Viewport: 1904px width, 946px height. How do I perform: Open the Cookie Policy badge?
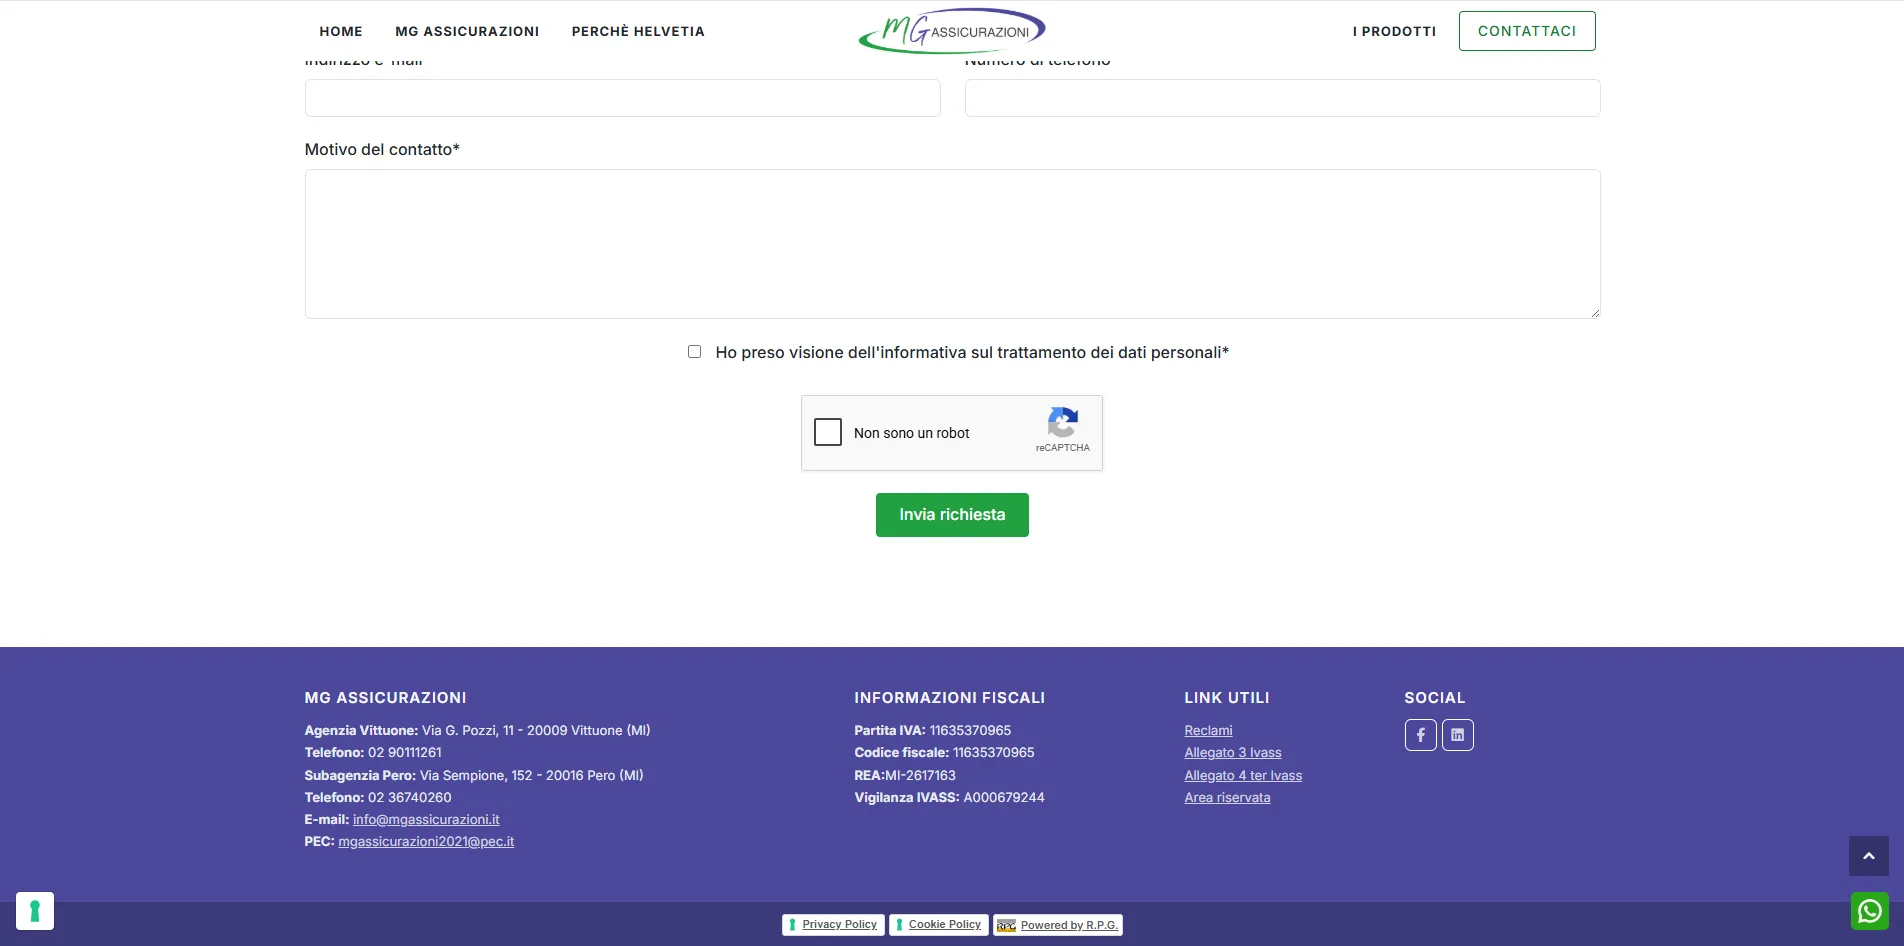click(x=938, y=925)
